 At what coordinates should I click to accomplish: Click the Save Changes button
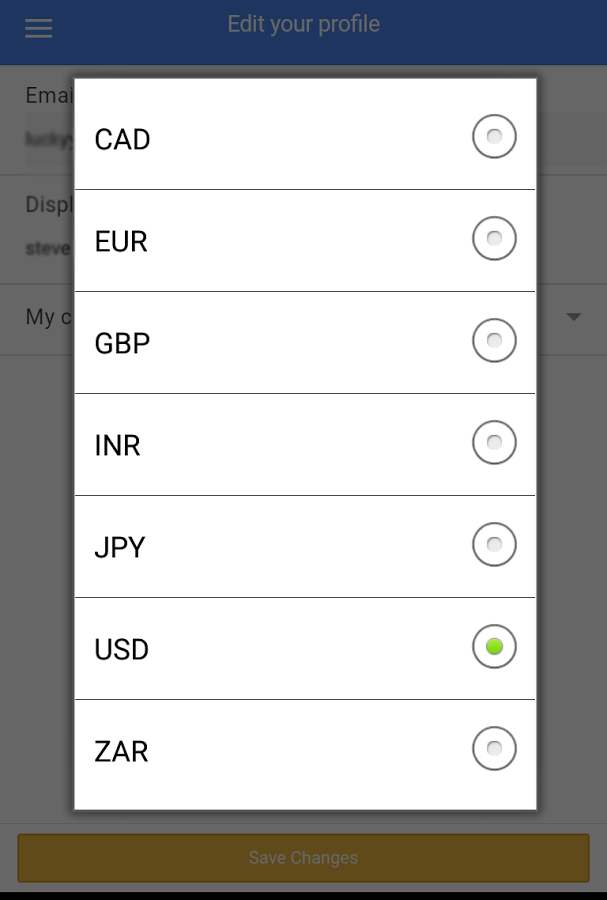point(304,858)
